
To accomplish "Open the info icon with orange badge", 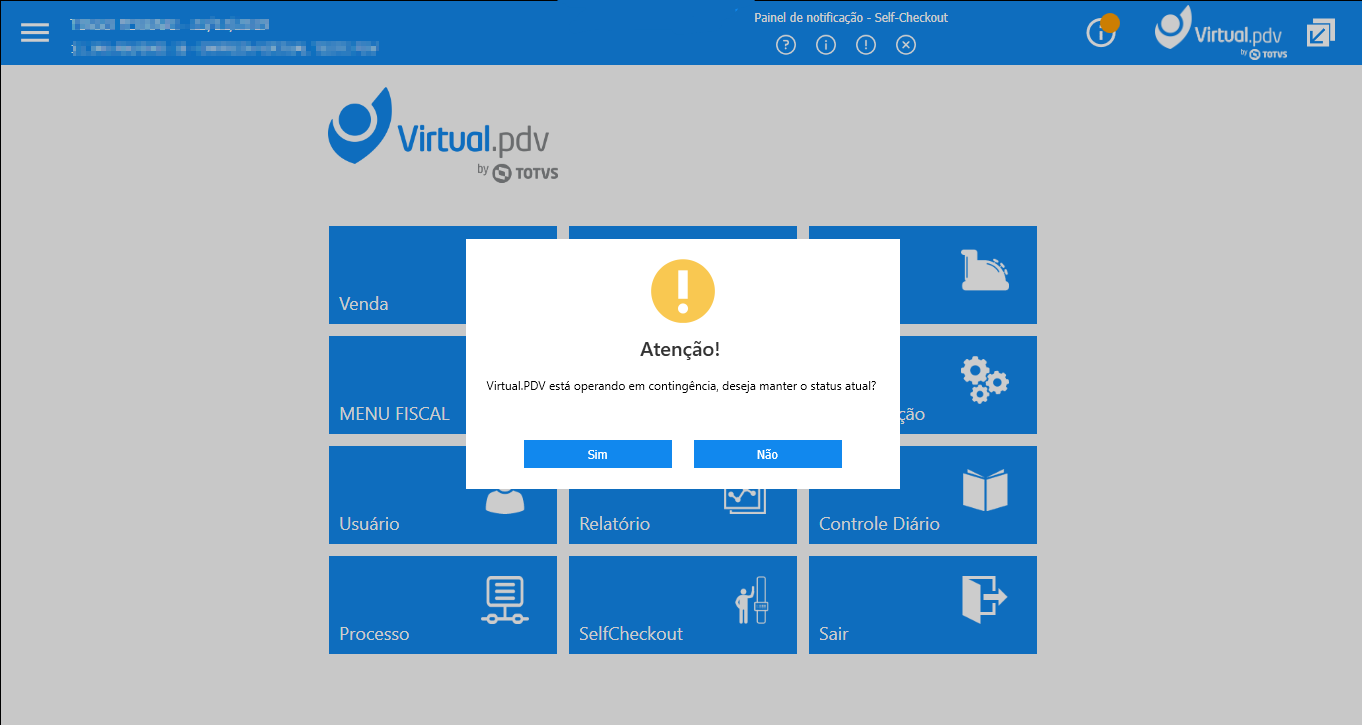I will (1102, 31).
